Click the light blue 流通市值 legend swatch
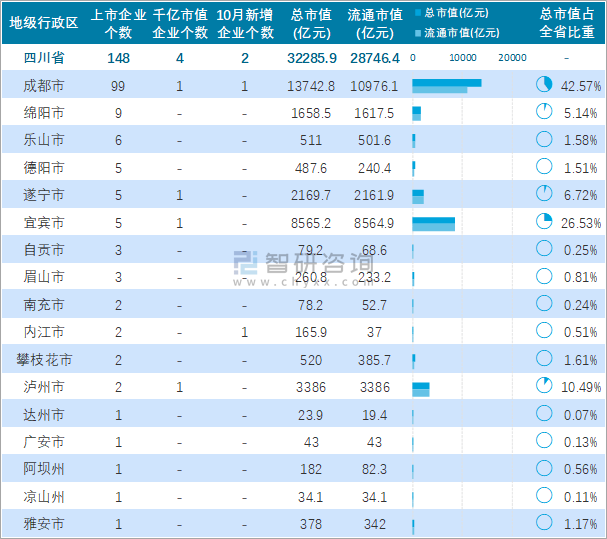Viewport: 607px width, 539px height. click(x=417, y=32)
